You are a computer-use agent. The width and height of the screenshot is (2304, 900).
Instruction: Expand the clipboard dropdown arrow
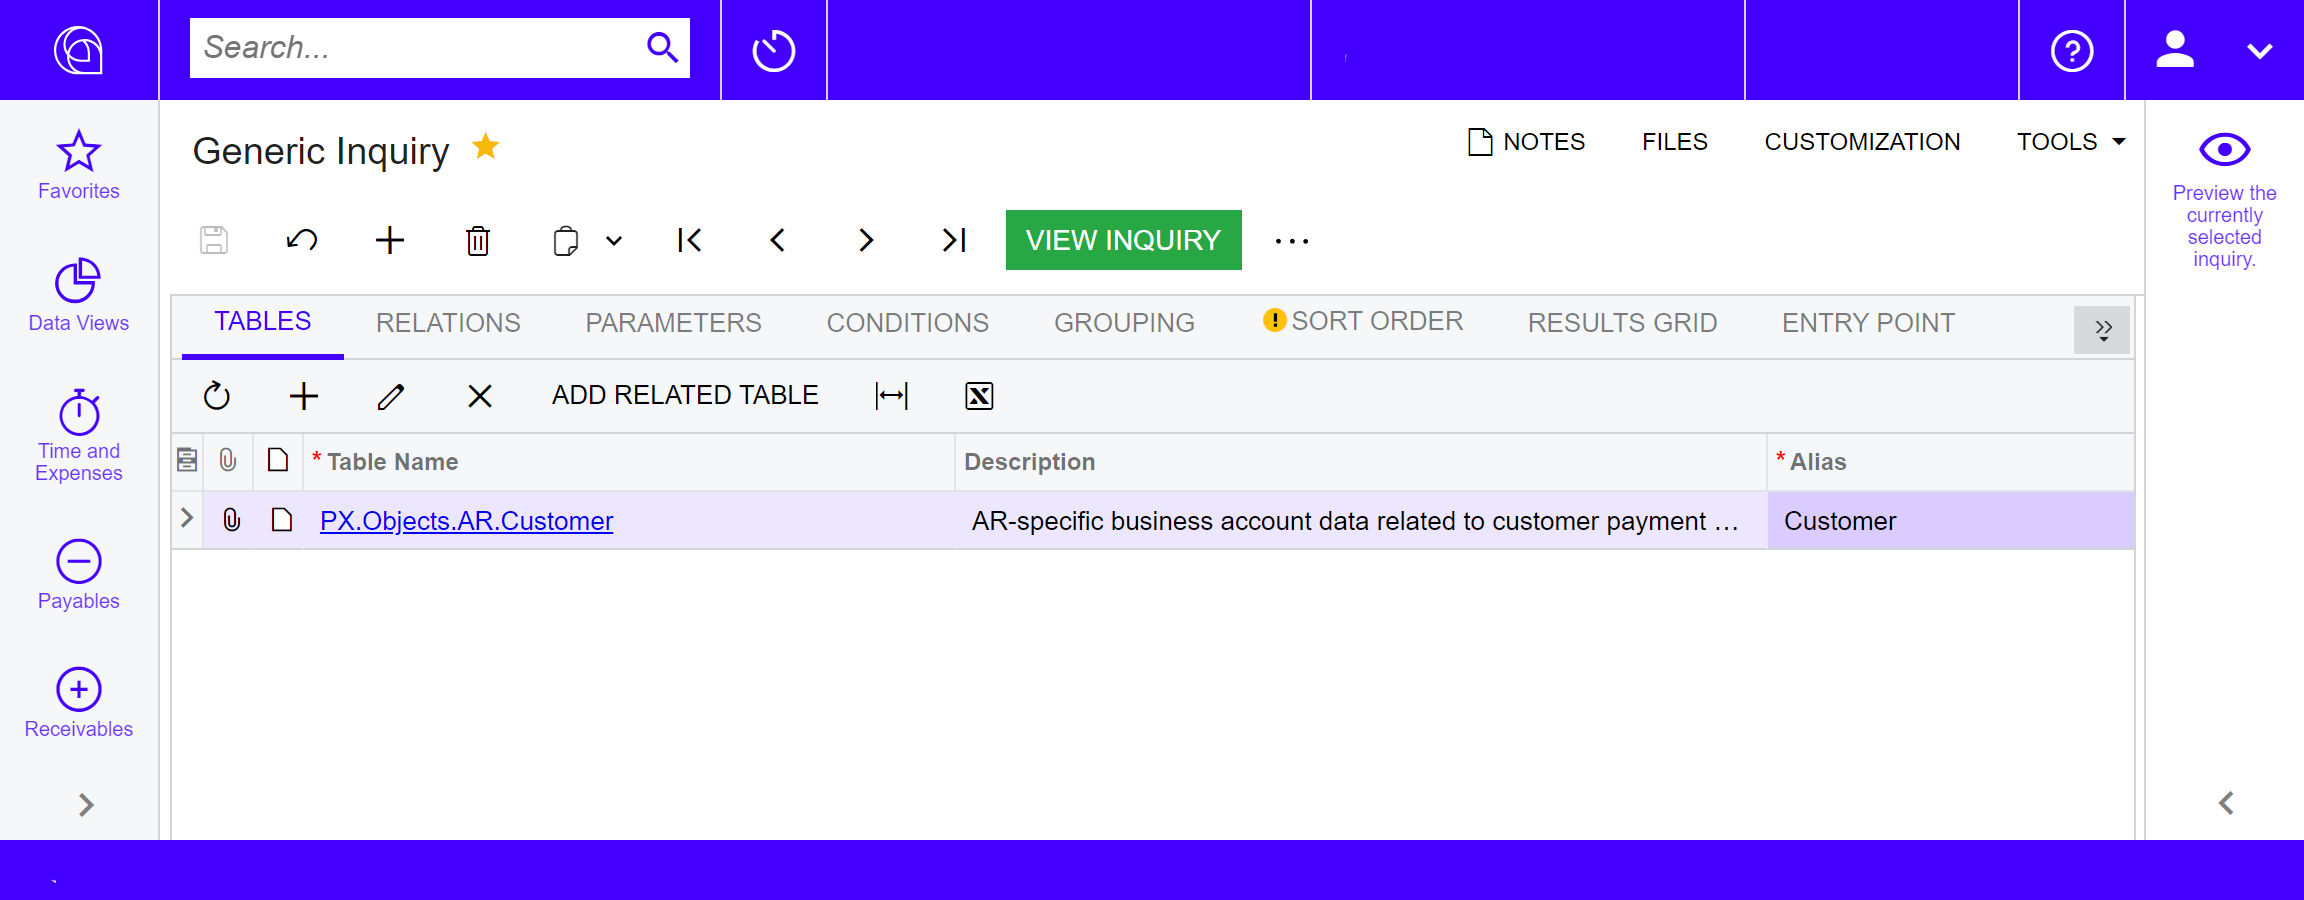[613, 241]
